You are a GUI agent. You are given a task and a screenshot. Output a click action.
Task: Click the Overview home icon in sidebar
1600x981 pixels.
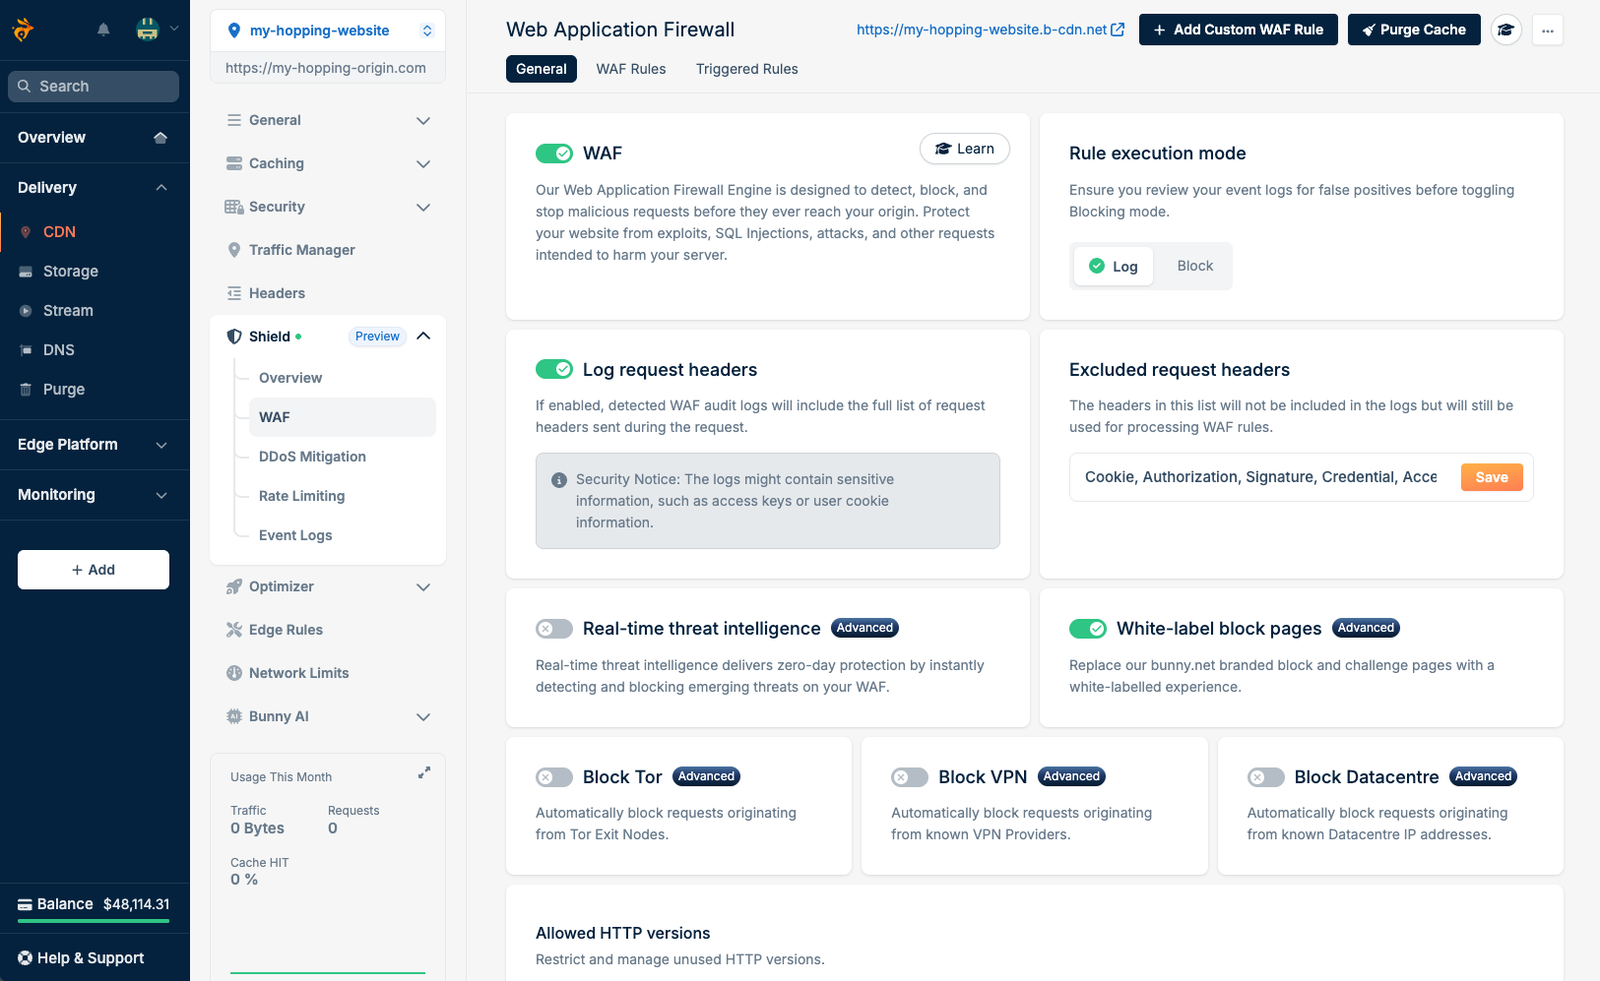point(160,137)
